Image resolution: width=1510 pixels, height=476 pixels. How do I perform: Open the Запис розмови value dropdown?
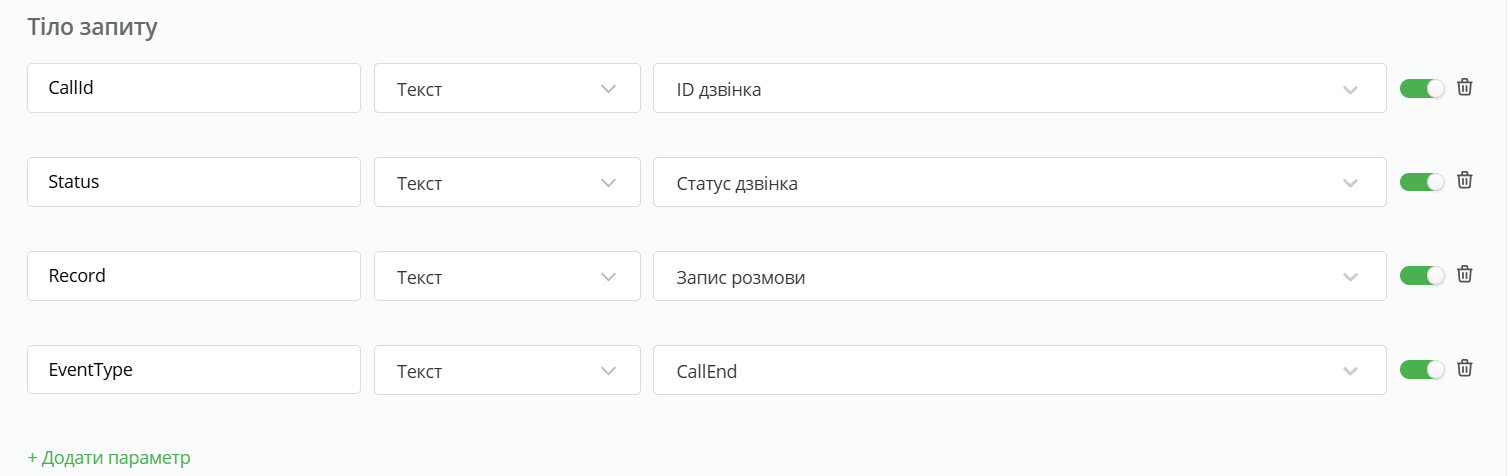click(x=1019, y=277)
